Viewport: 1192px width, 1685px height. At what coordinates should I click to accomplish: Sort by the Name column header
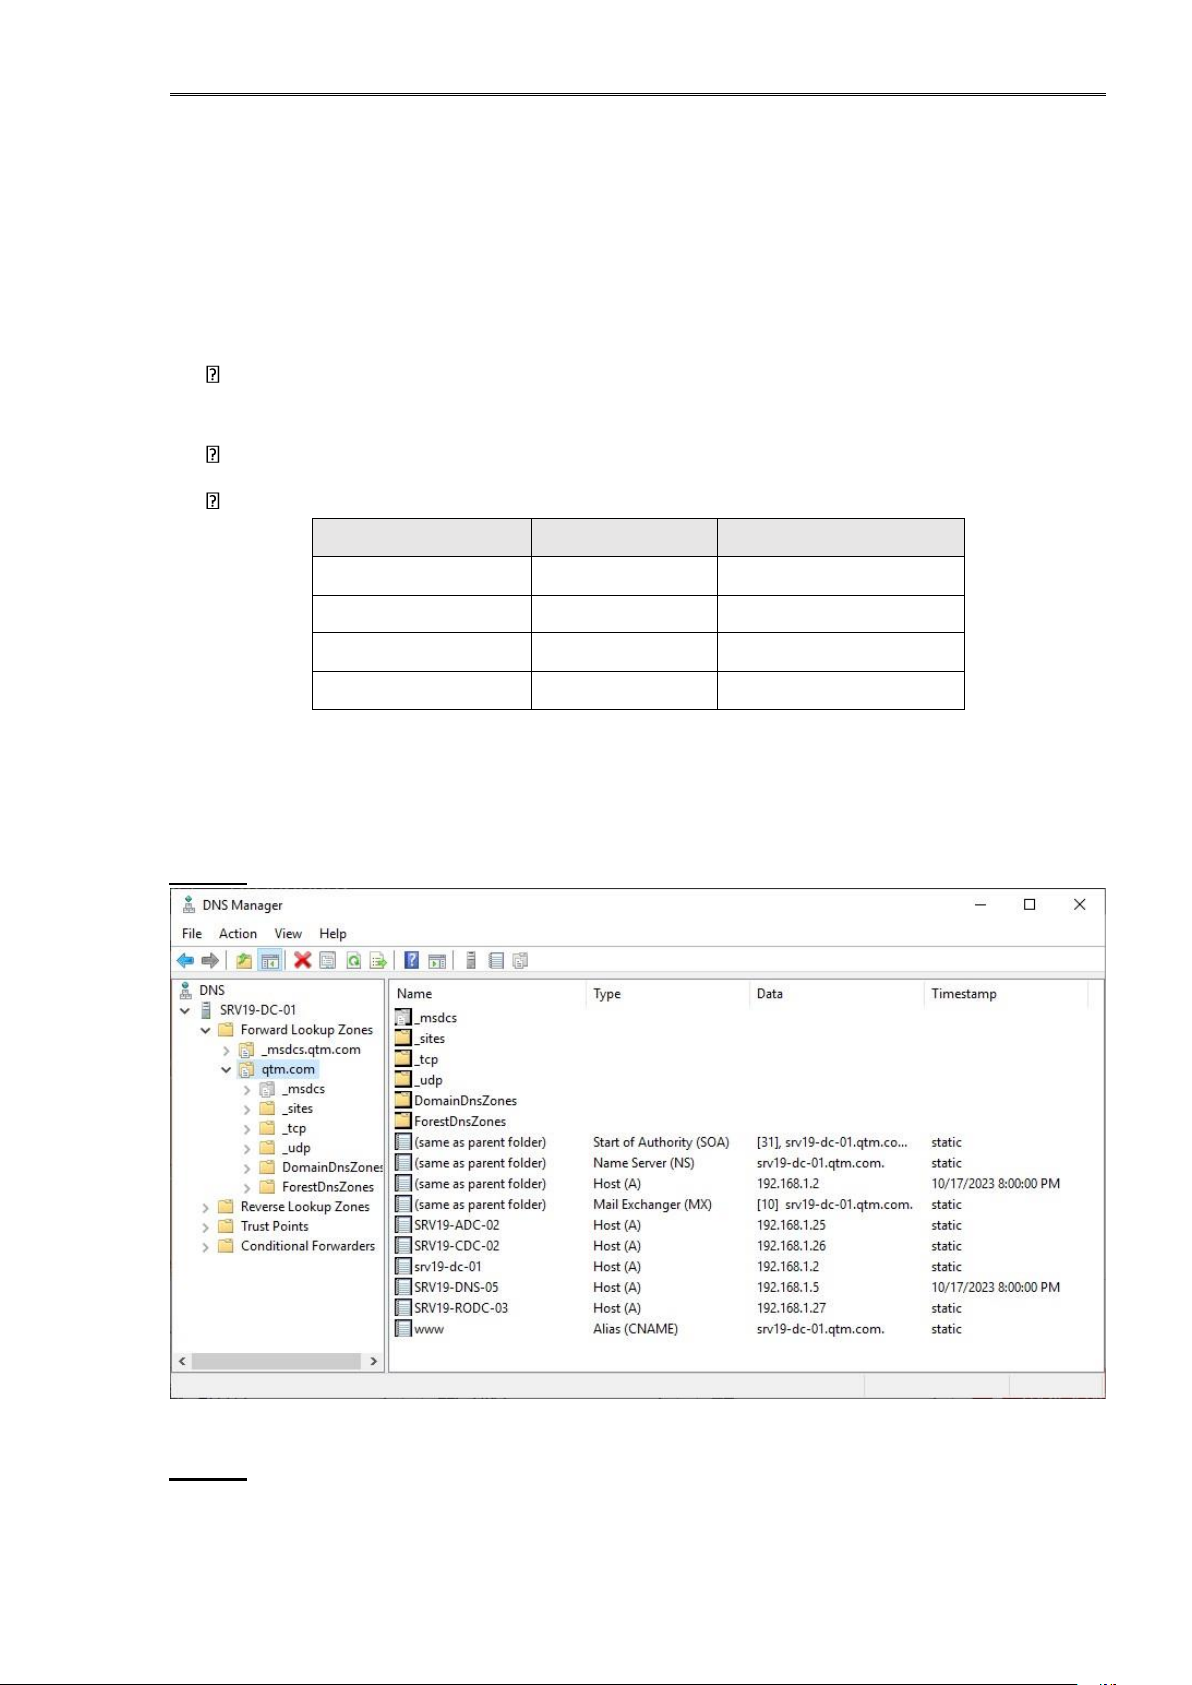click(487, 993)
